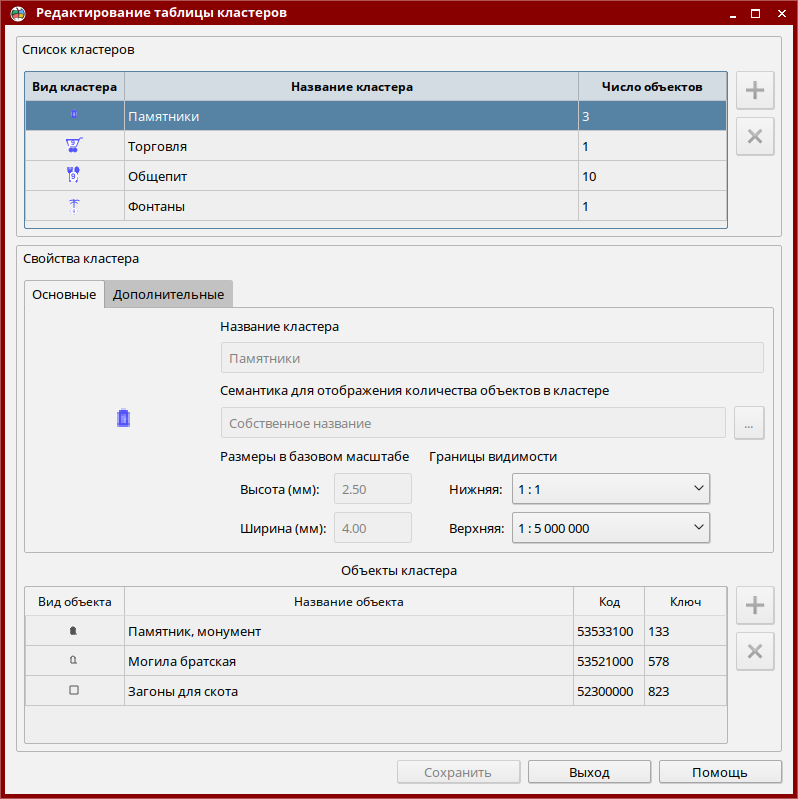The image size is (798, 799).
Task: Click key value 823 cell
Action: pyautogui.click(x=685, y=691)
